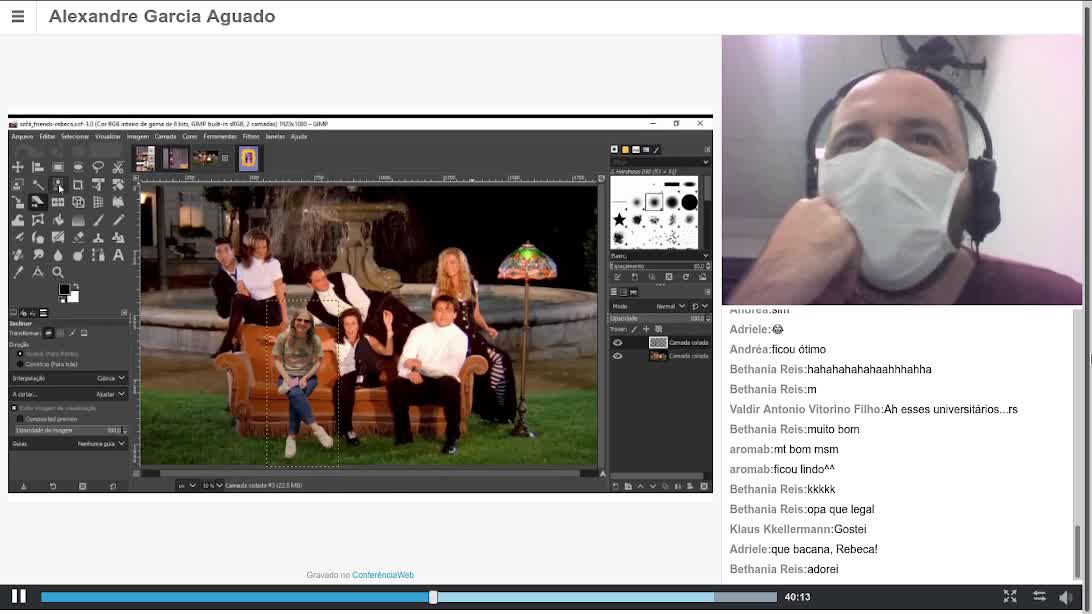Open the Guias Nenhuma guia dropdown
The image size is (1092, 614).
click(68, 443)
